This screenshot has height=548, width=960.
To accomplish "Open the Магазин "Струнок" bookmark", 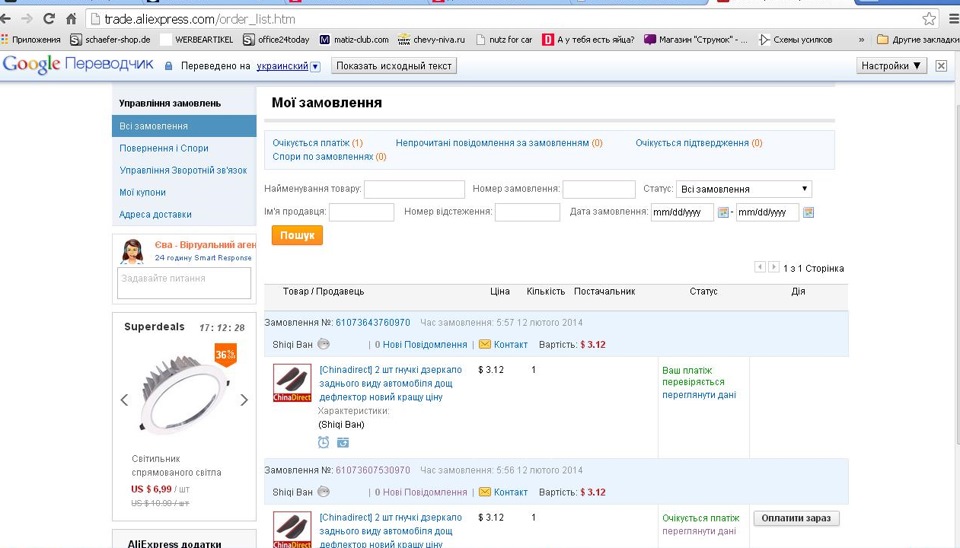I will [696, 39].
